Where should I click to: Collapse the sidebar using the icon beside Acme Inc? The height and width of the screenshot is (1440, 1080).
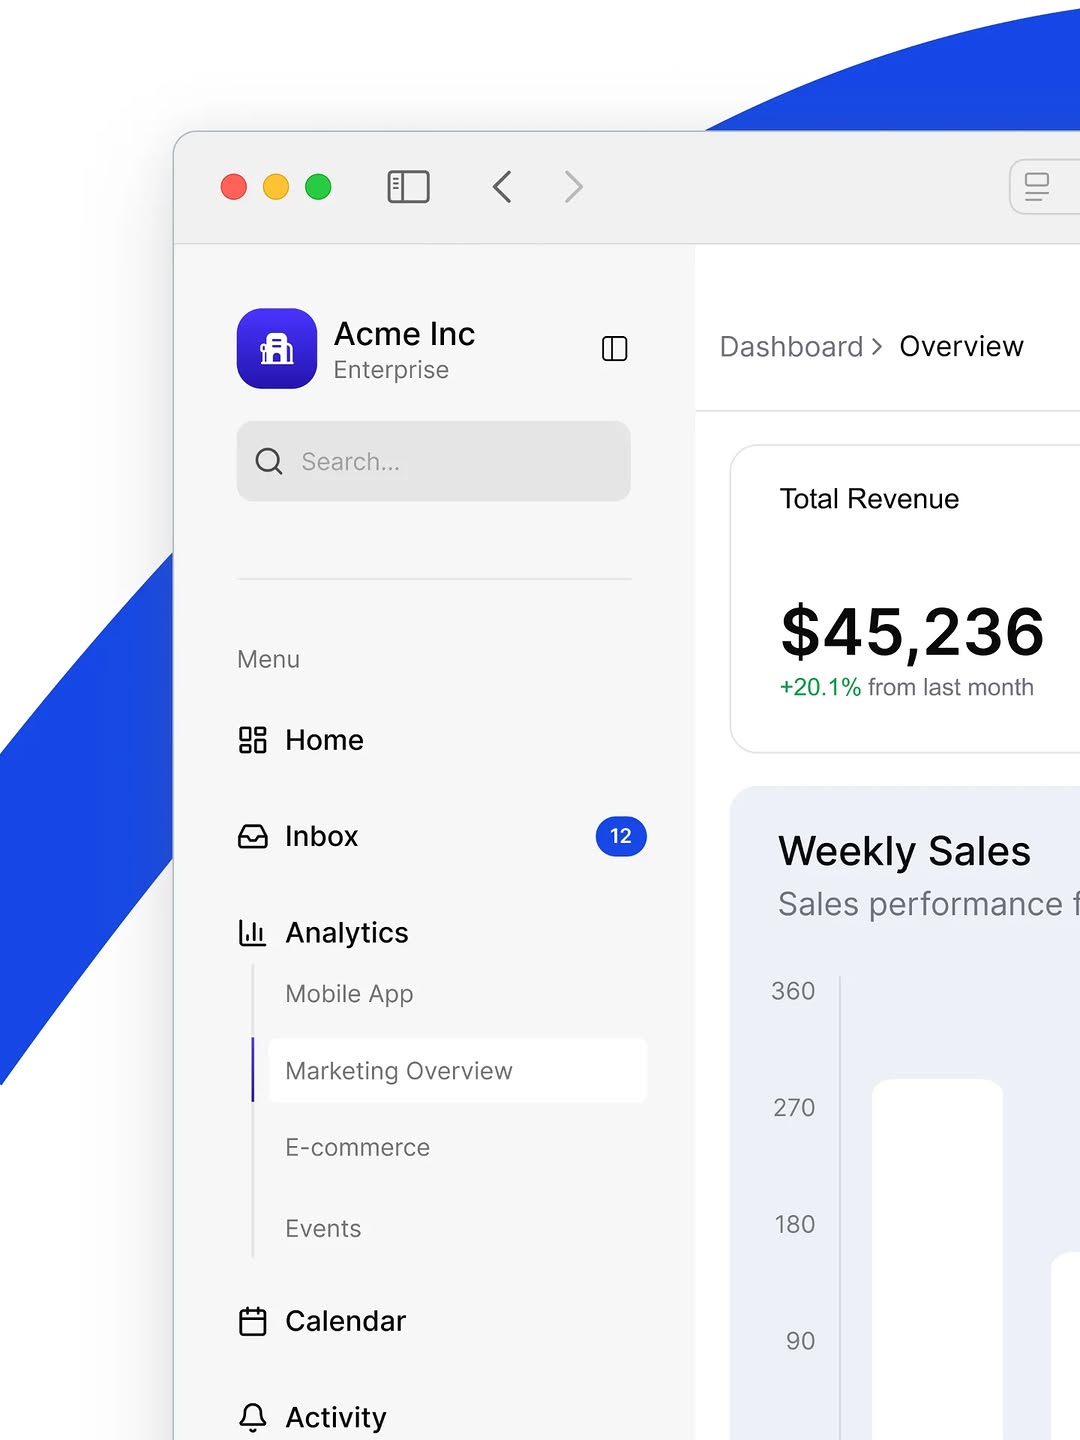[x=613, y=349]
